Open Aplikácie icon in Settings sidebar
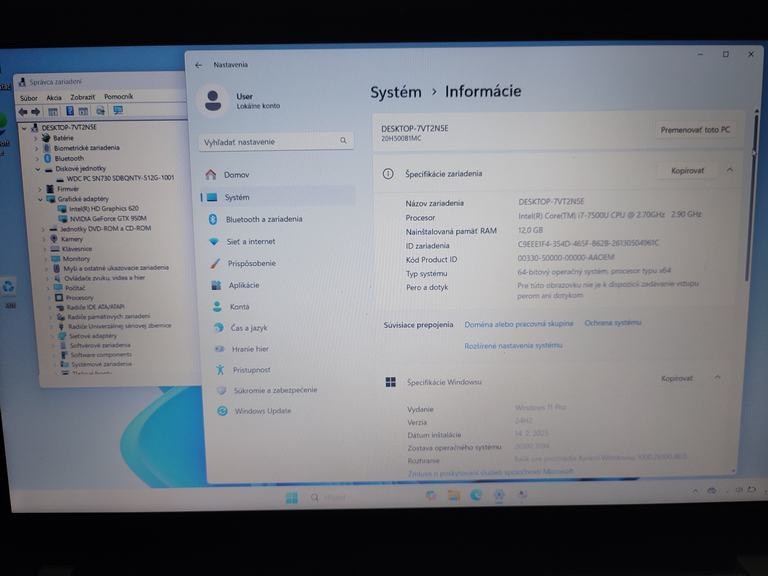768x576 pixels. pos(216,285)
